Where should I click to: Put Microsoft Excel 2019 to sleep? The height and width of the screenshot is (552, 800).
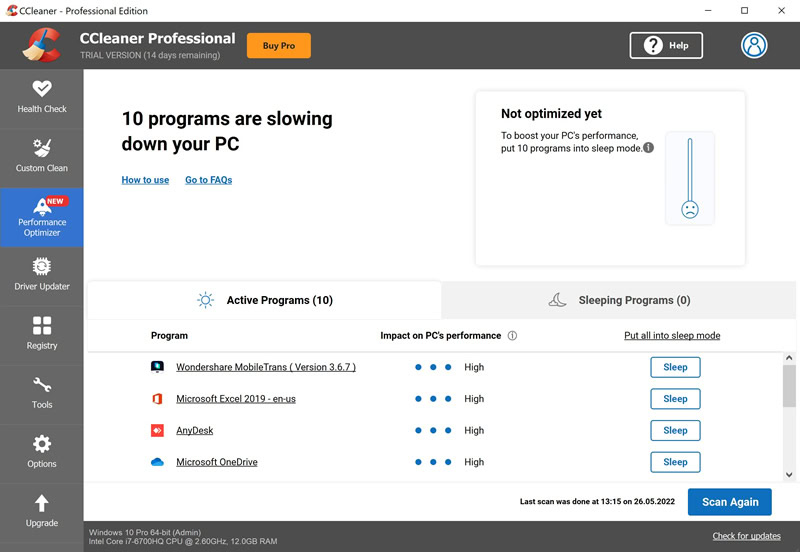[x=675, y=399]
